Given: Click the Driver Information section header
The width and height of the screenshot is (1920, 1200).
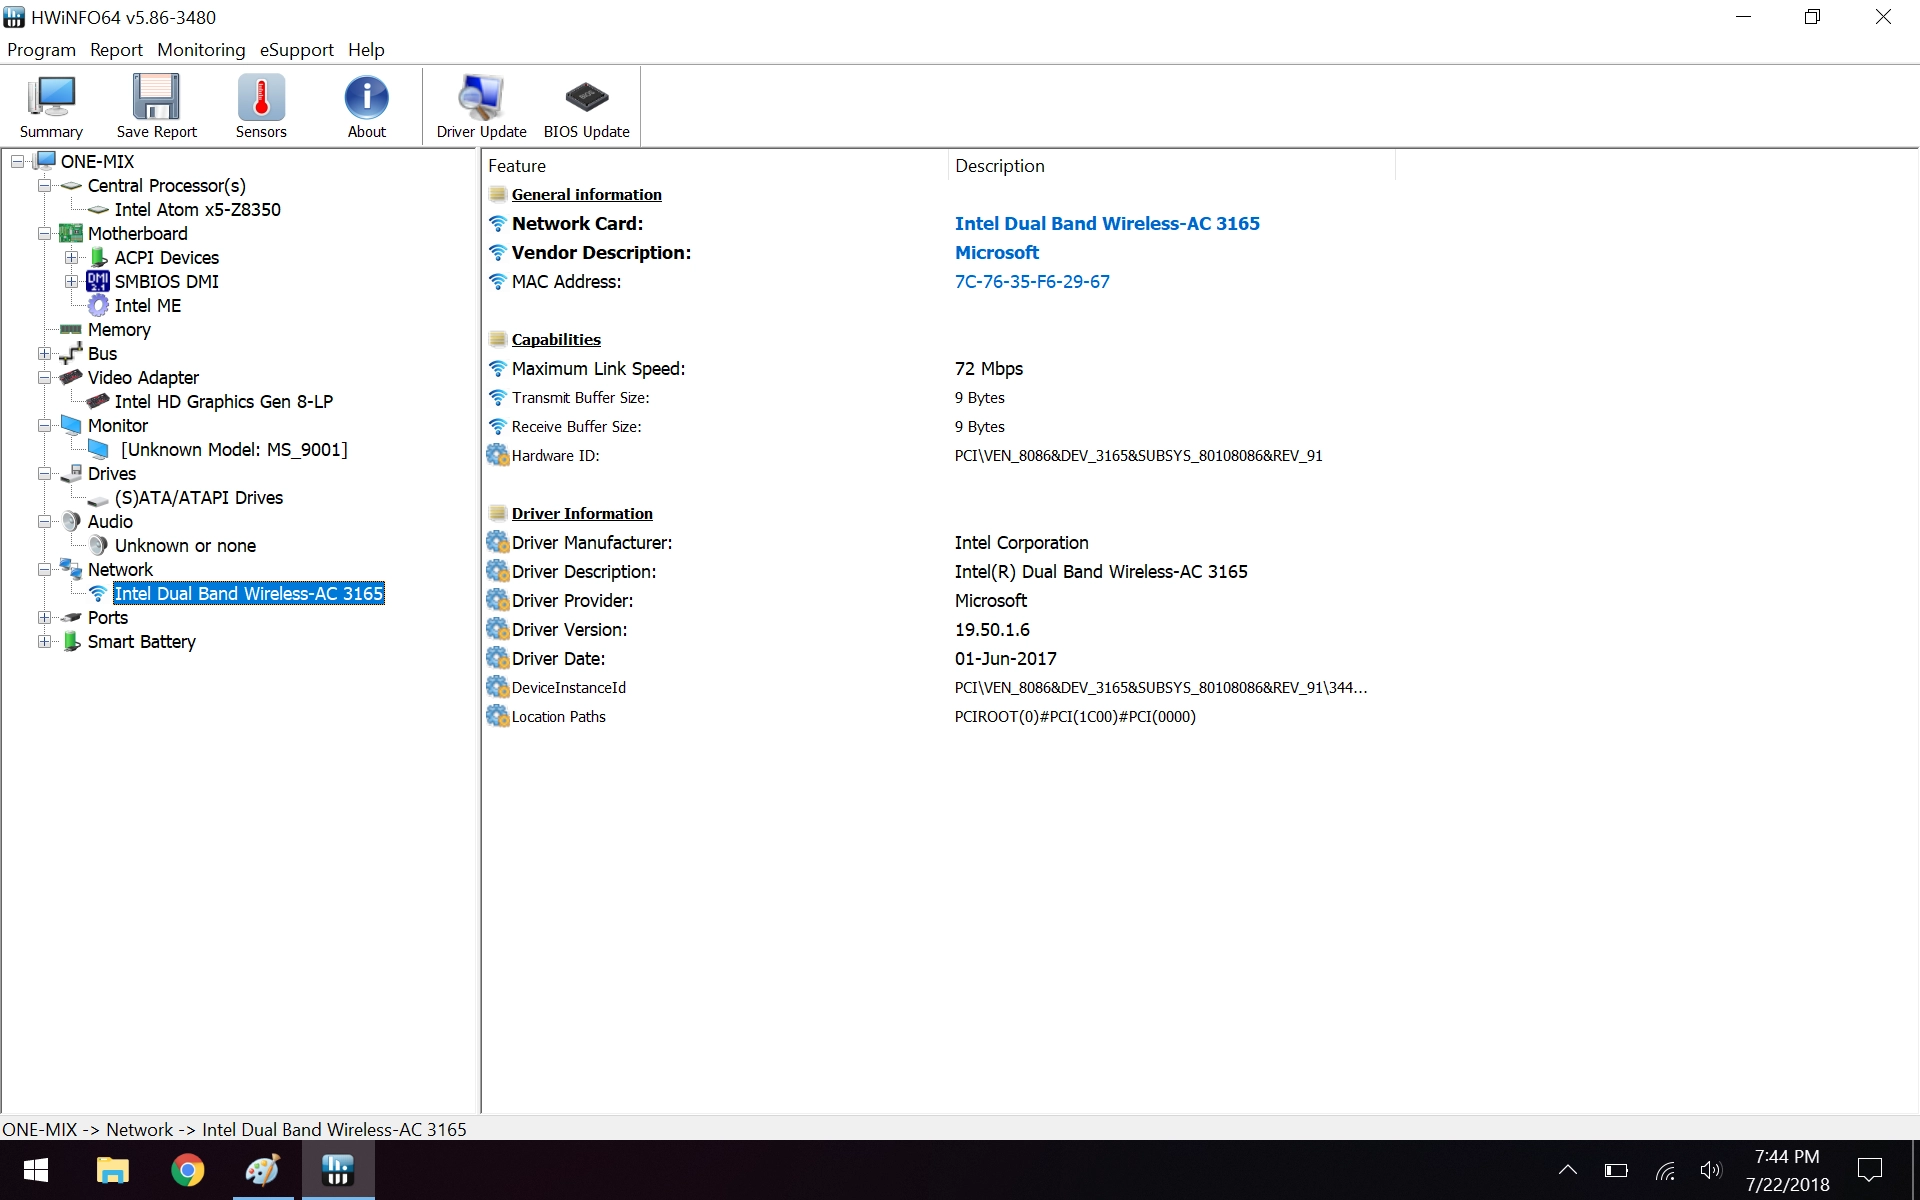Looking at the screenshot, I should coord(582,514).
